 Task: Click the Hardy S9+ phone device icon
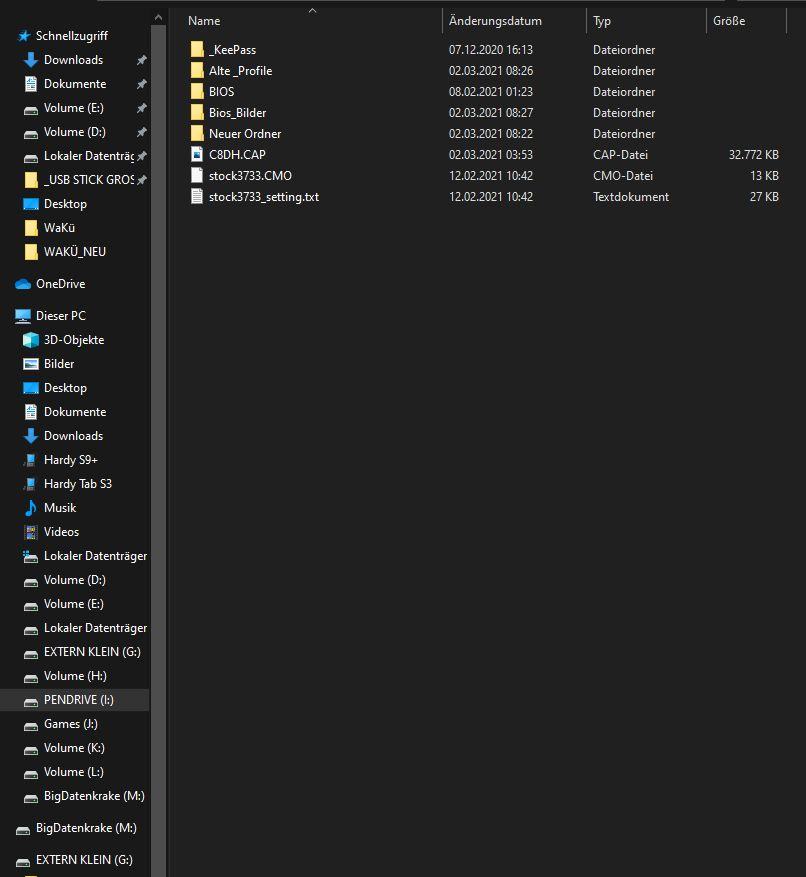pyautogui.click(x=31, y=460)
